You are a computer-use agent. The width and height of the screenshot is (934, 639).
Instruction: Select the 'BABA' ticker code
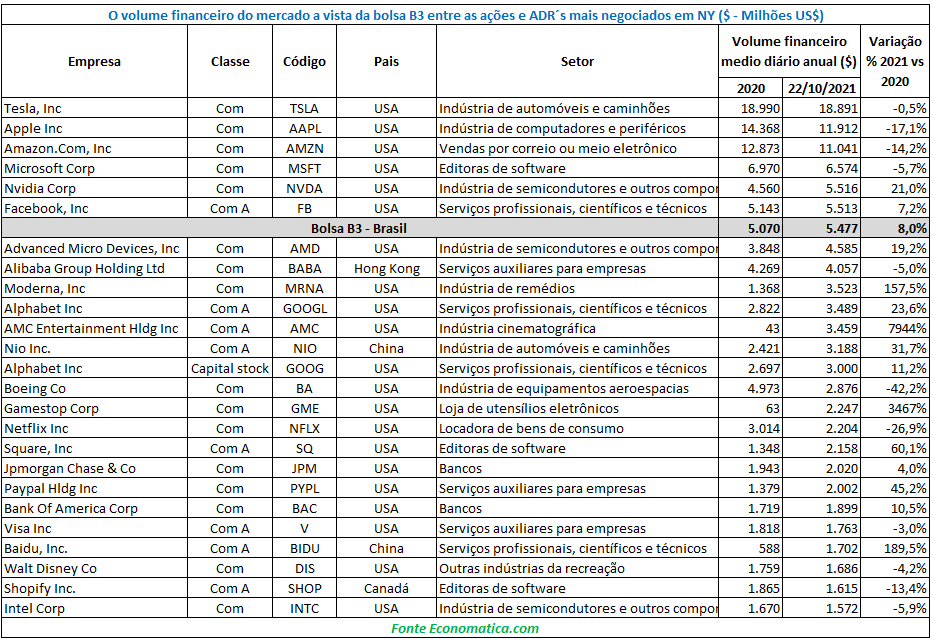point(304,269)
